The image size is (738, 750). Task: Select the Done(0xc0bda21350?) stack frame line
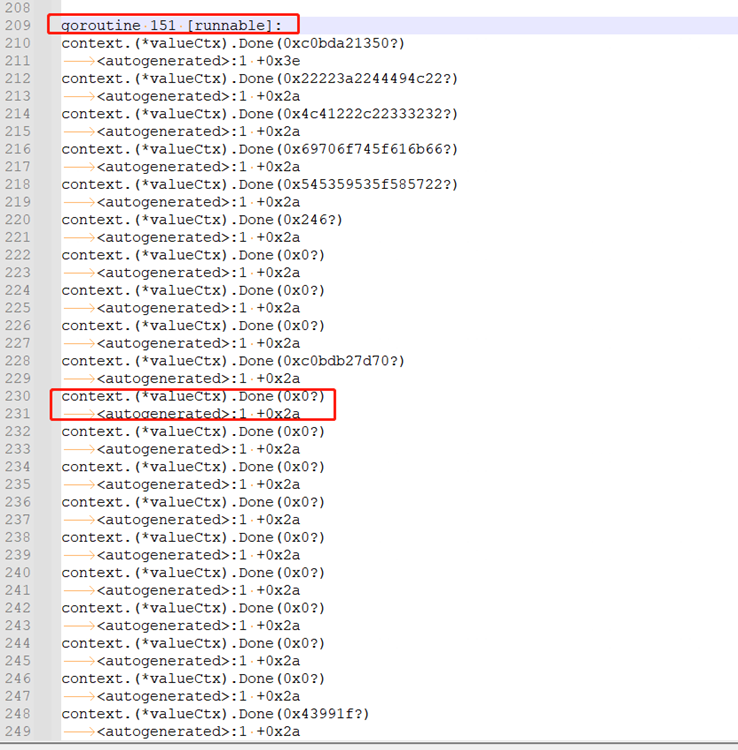[x=233, y=44]
